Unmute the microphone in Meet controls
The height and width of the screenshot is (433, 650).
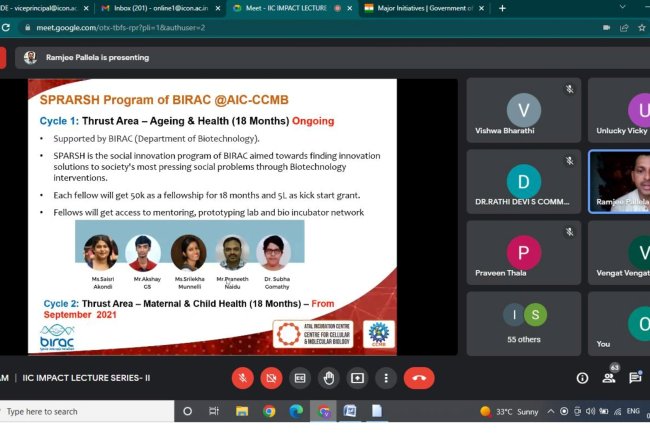click(243, 378)
